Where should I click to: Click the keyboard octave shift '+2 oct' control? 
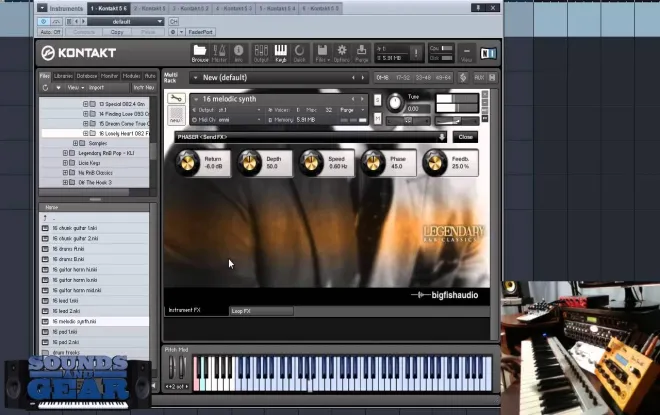(x=176, y=386)
